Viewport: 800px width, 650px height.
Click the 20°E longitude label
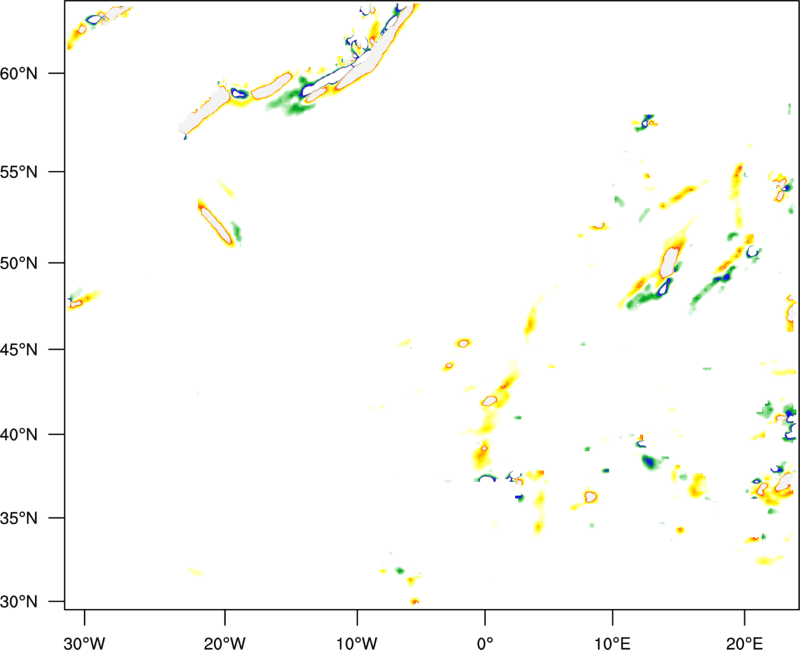(744, 643)
